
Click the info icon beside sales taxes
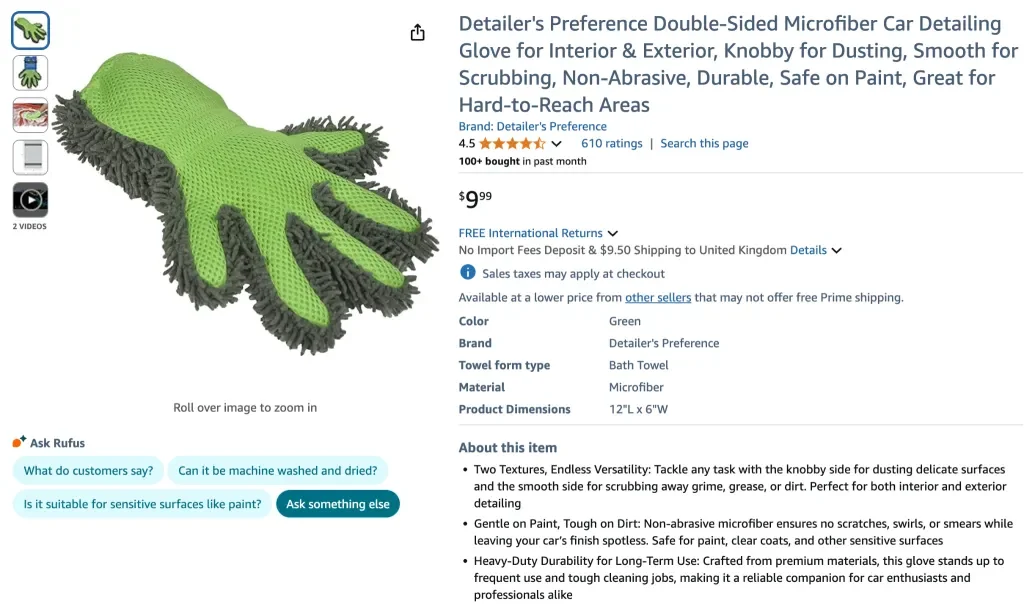point(467,273)
